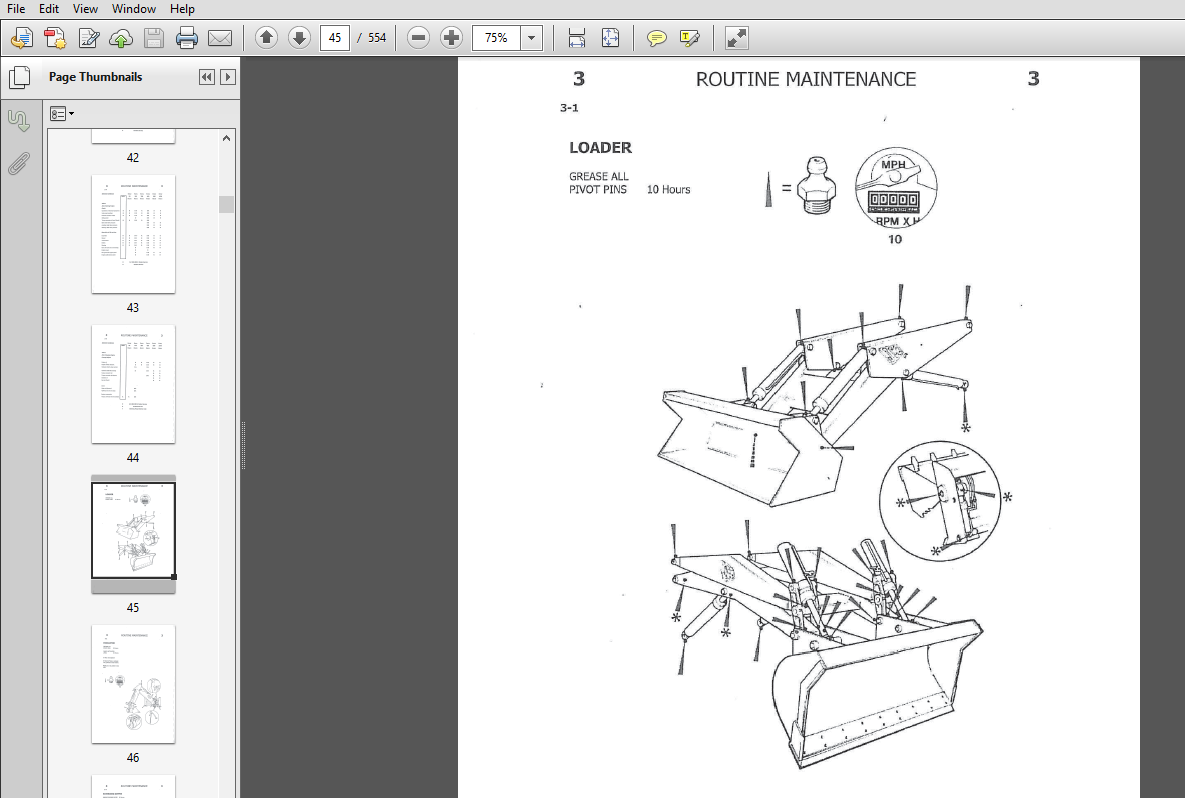Go to next page with down arrow
This screenshot has width=1185, height=798.
click(299, 38)
